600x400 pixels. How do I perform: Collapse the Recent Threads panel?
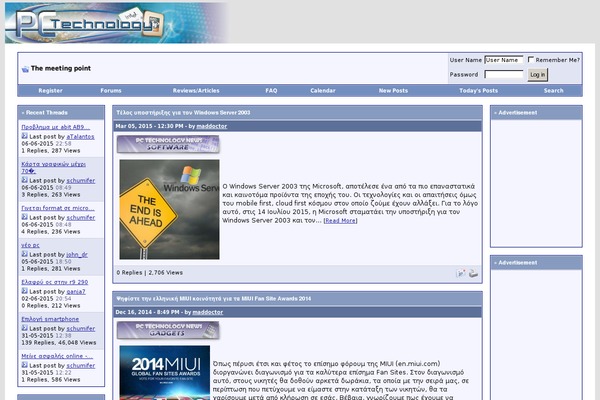pos(23,113)
